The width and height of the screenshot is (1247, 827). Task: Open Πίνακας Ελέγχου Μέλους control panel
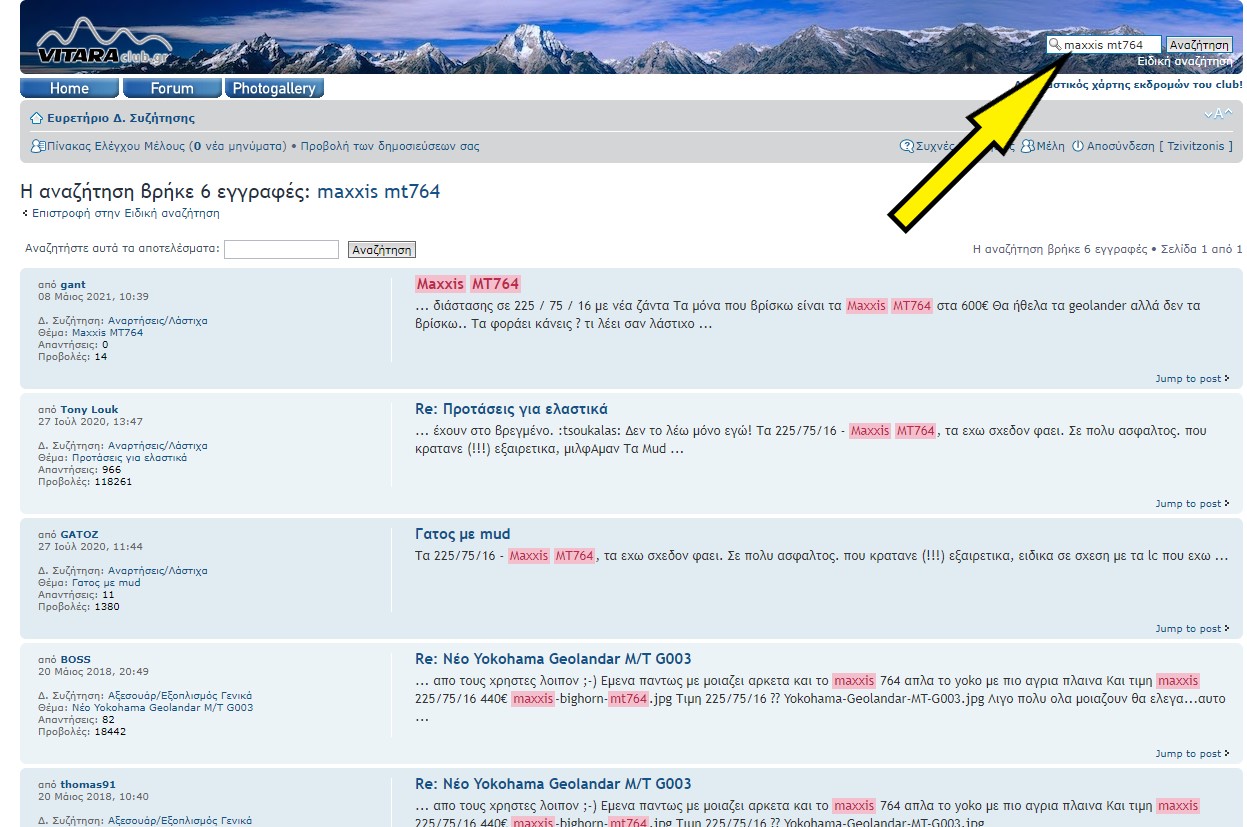coord(116,146)
